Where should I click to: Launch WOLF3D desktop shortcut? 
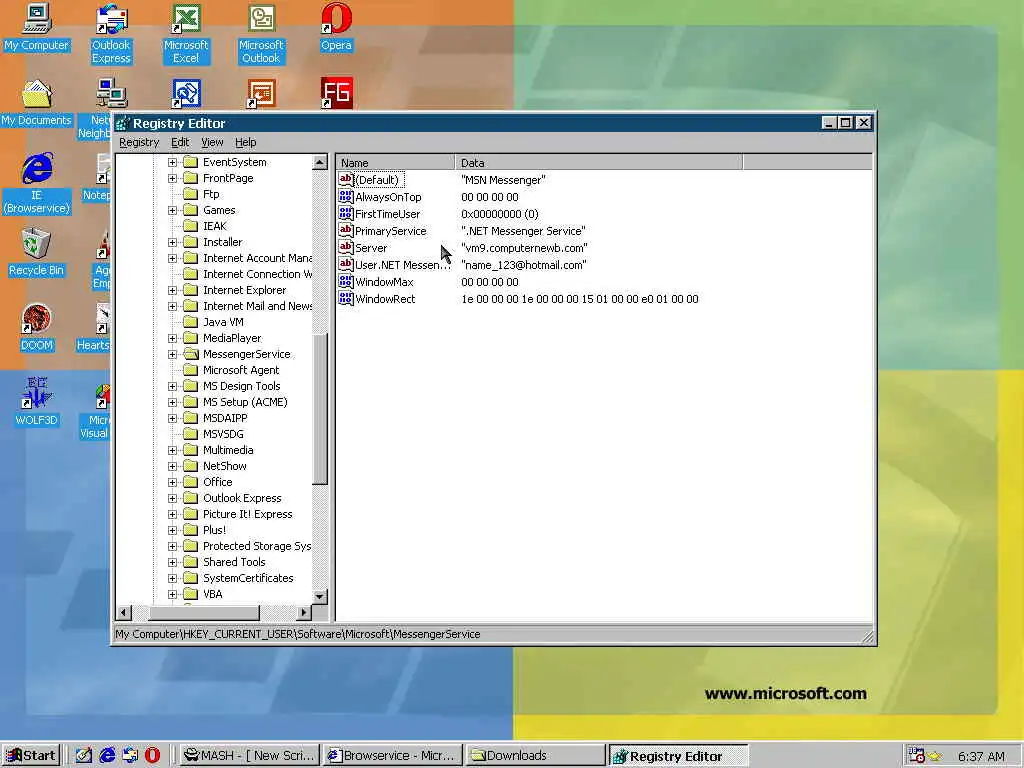point(37,403)
